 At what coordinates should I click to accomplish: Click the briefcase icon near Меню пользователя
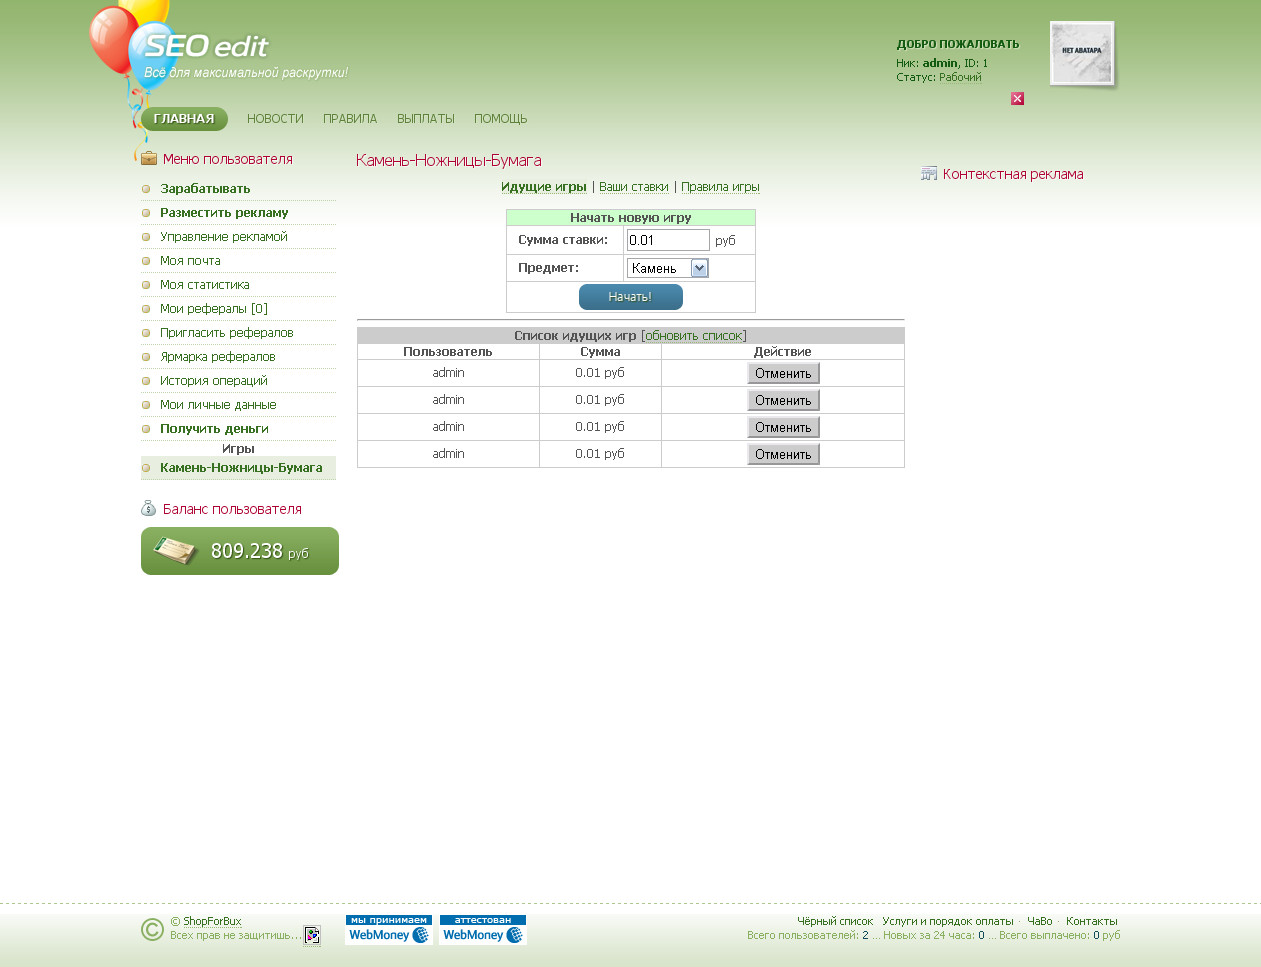coord(149,159)
